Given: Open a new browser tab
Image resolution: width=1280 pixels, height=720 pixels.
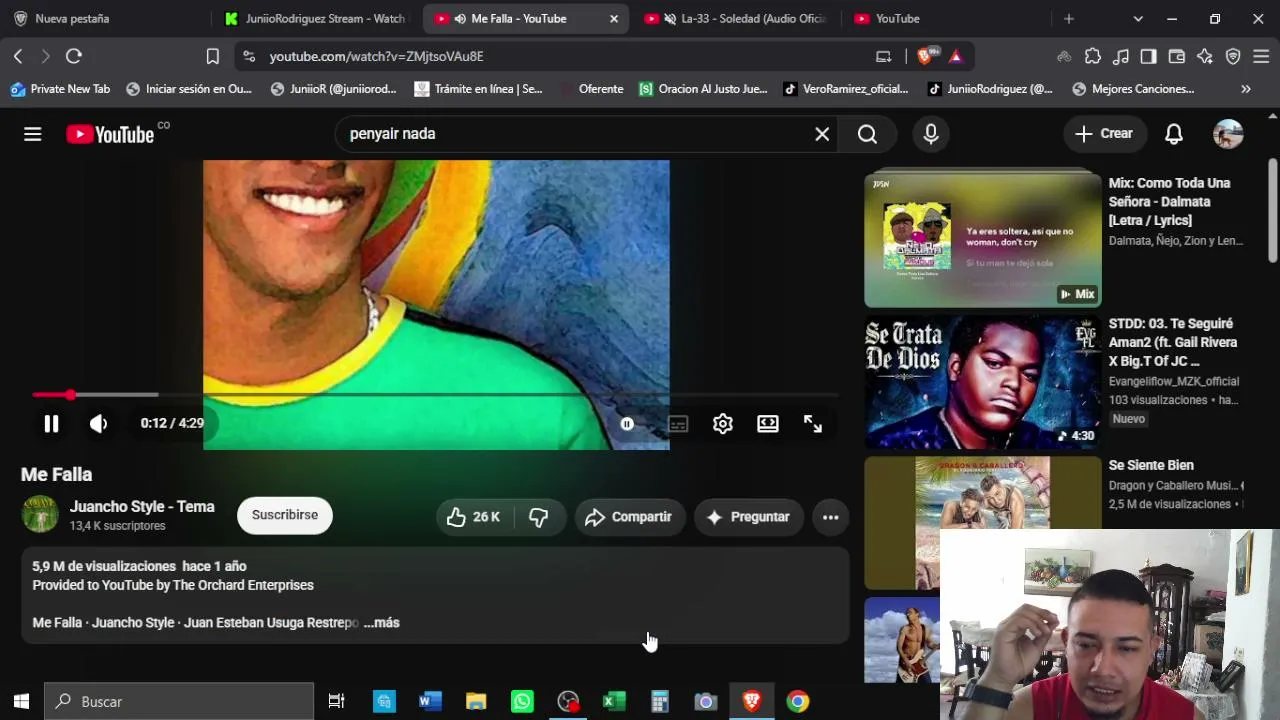Looking at the screenshot, I should click(1069, 19).
